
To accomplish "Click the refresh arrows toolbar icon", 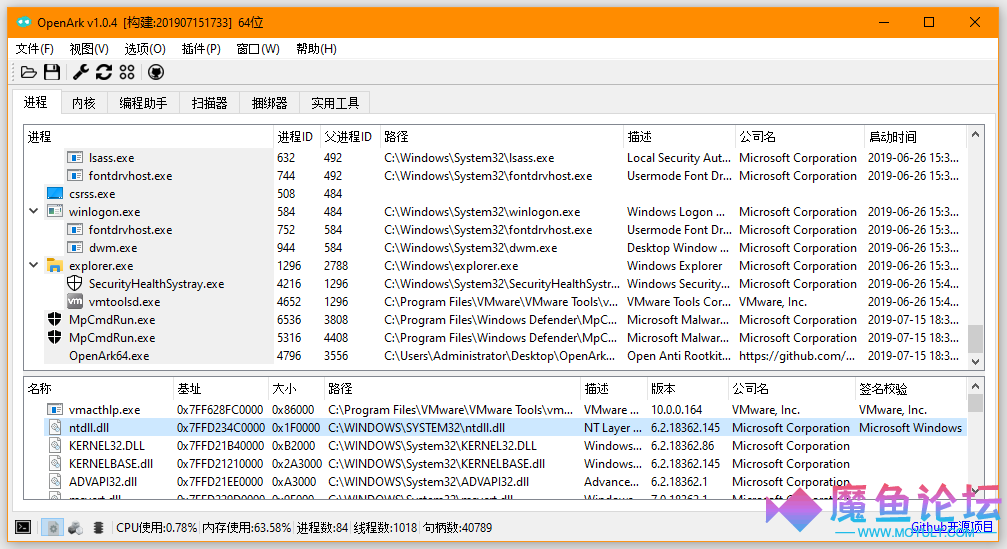I will tap(104, 73).
